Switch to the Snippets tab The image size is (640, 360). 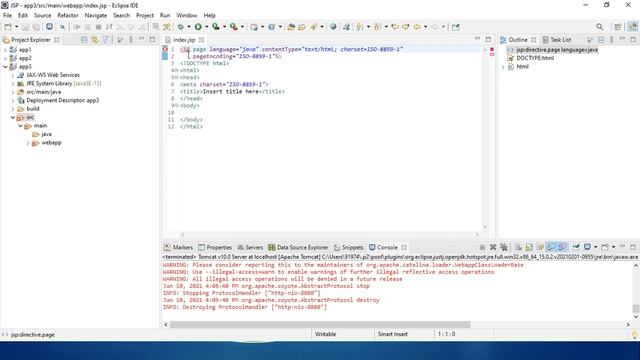pos(349,247)
